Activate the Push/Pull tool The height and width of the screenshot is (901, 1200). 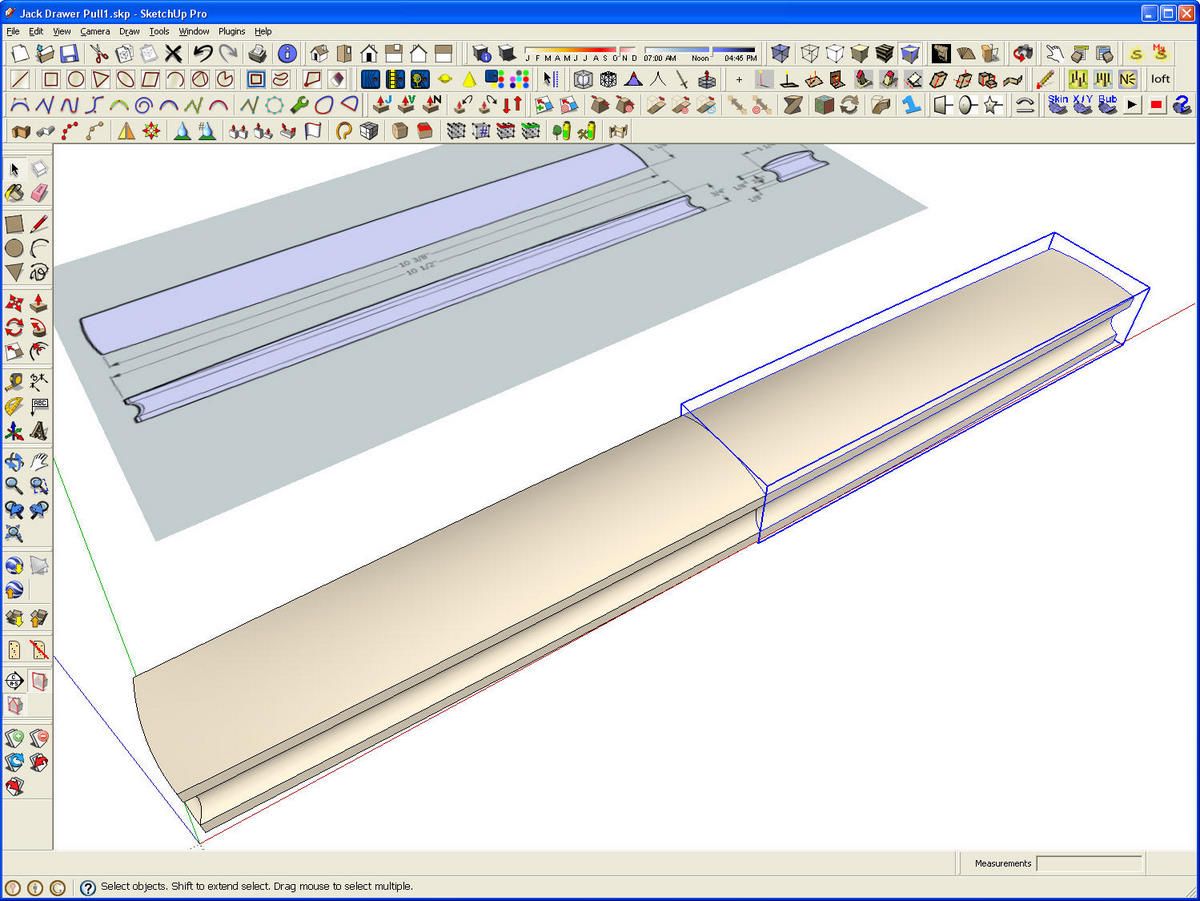point(39,303)
